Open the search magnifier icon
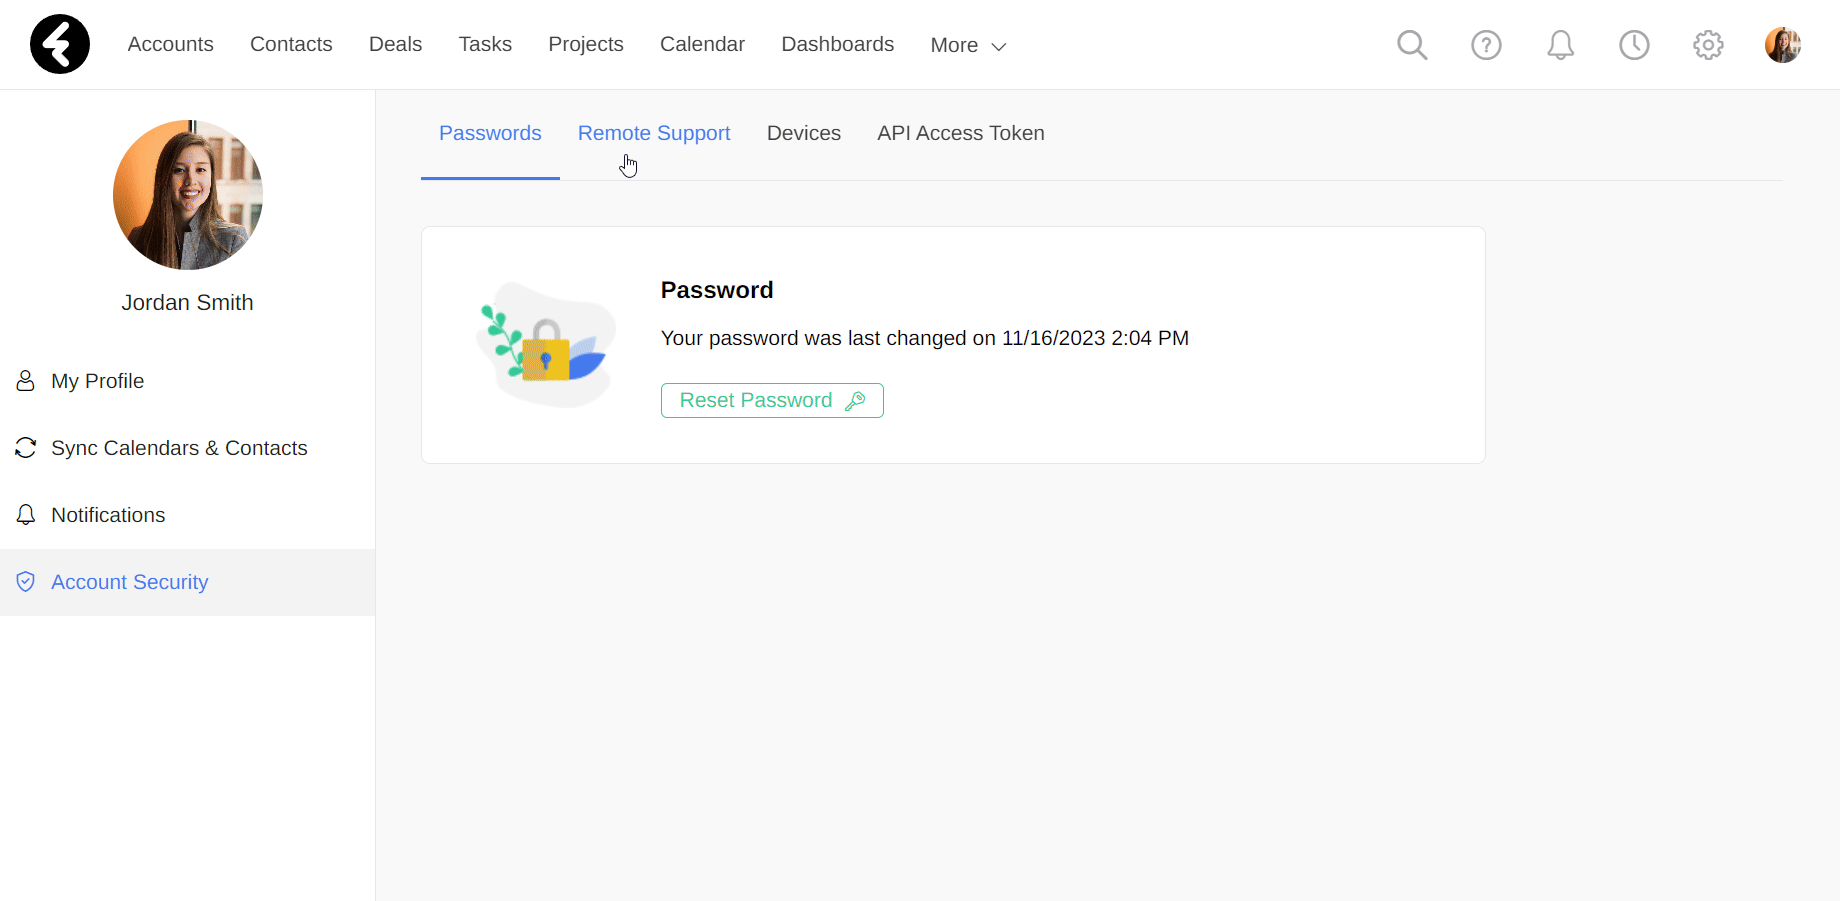Screen dimensions: 1840x901 tap(1412, 45)
